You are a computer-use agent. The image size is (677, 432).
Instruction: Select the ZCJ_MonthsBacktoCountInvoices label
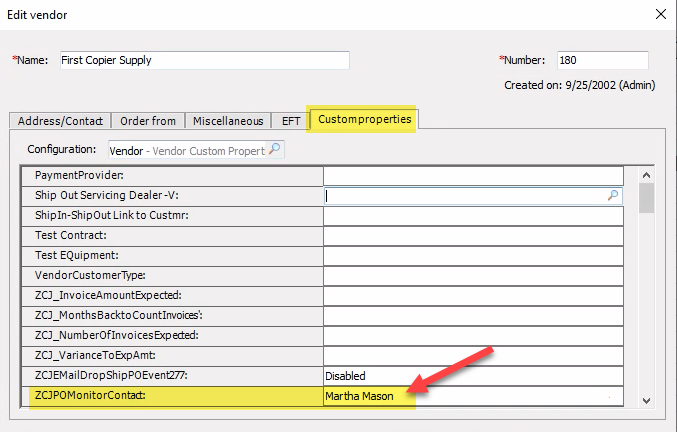(x=119, y=315)
